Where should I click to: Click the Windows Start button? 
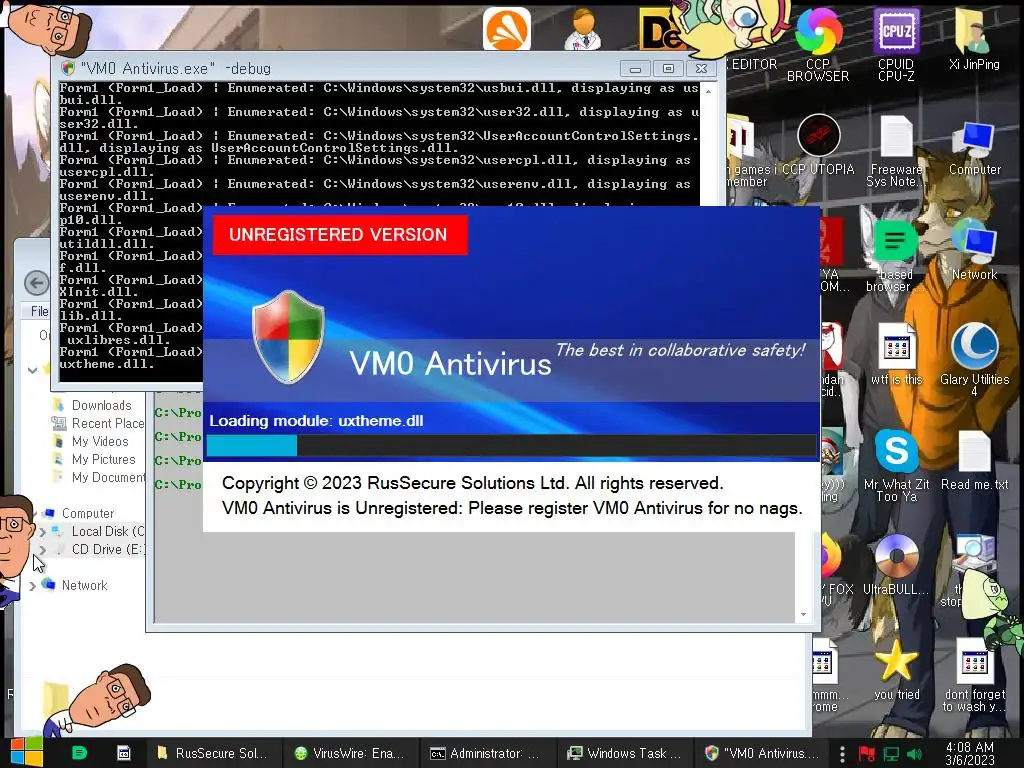(x=26, y=752)
